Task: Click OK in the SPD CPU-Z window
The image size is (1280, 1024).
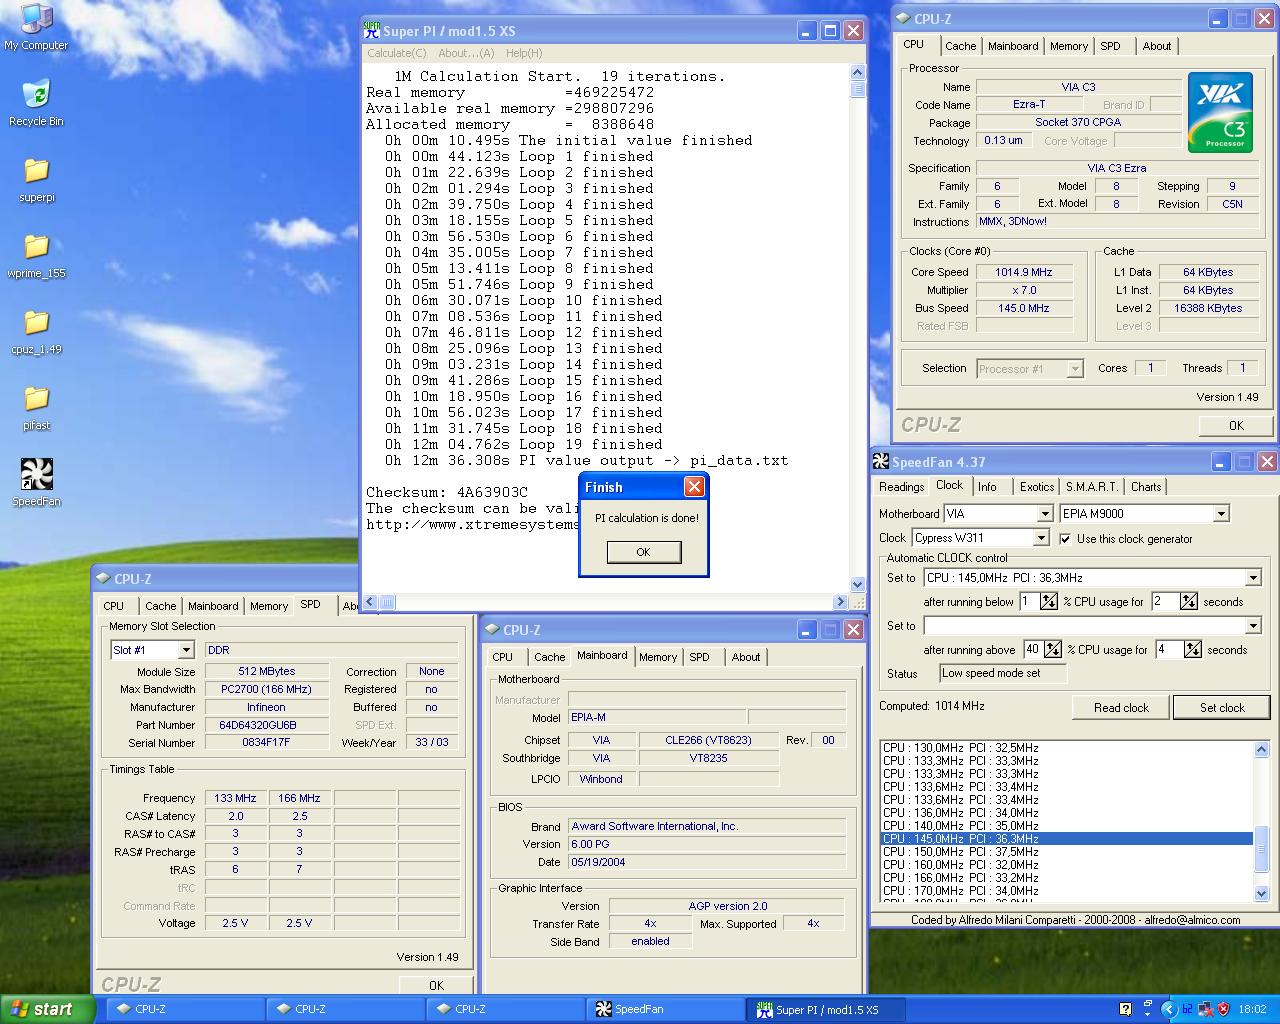Action: [436, 985]
